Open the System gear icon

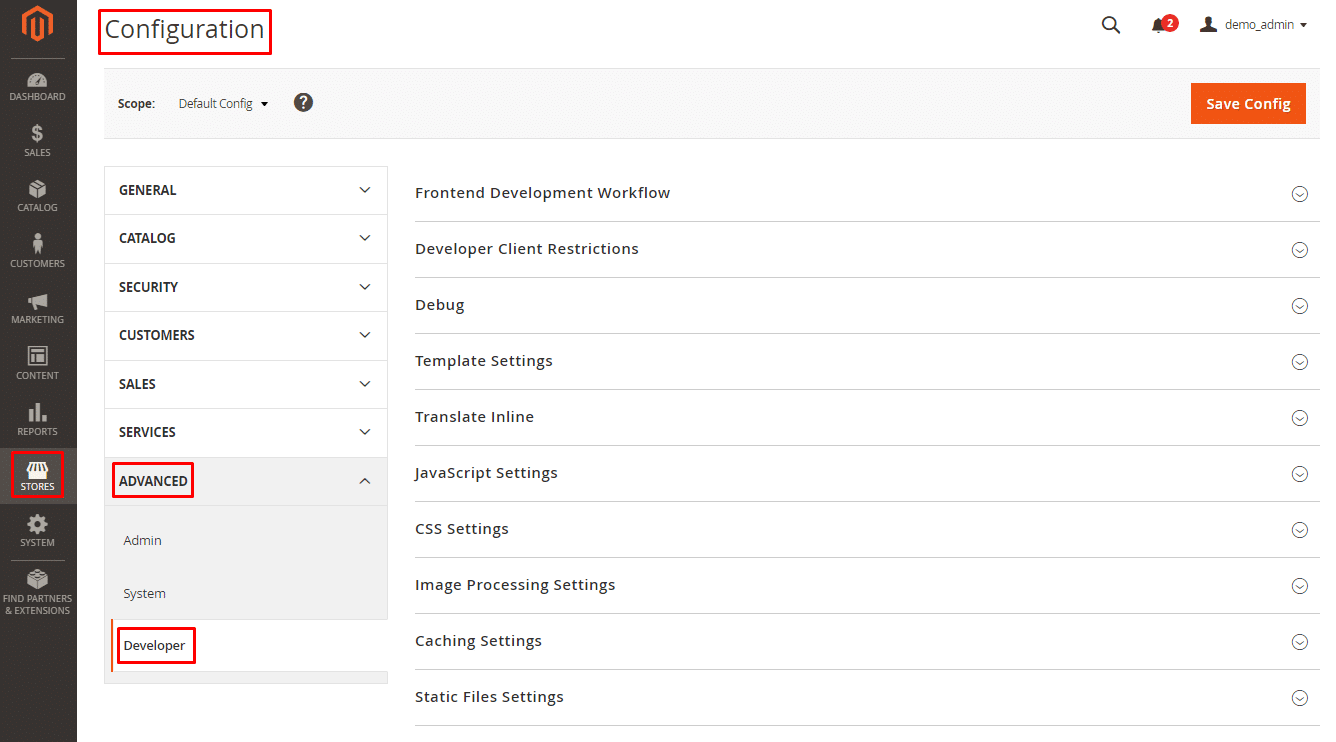point(38,531)
